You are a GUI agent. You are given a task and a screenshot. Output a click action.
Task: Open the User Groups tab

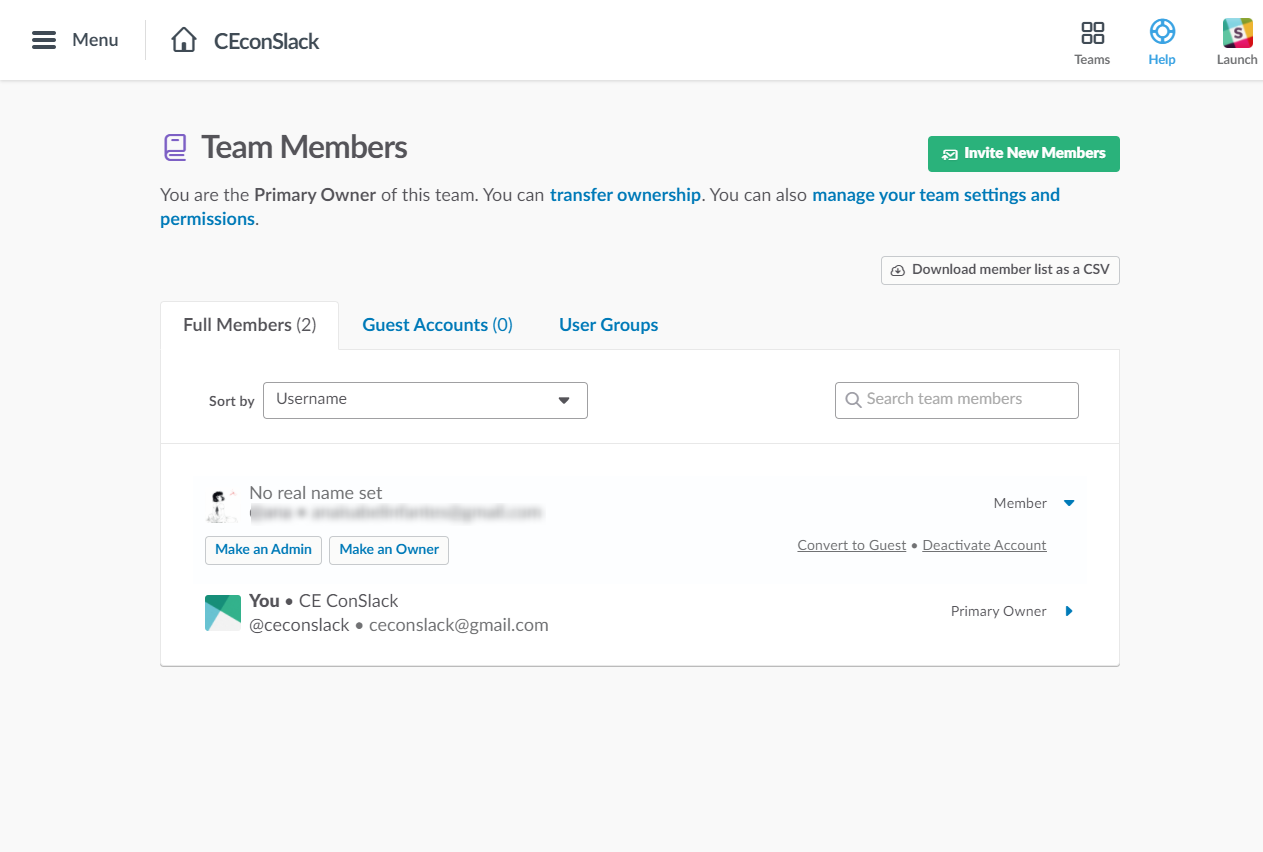coord(608,325)
